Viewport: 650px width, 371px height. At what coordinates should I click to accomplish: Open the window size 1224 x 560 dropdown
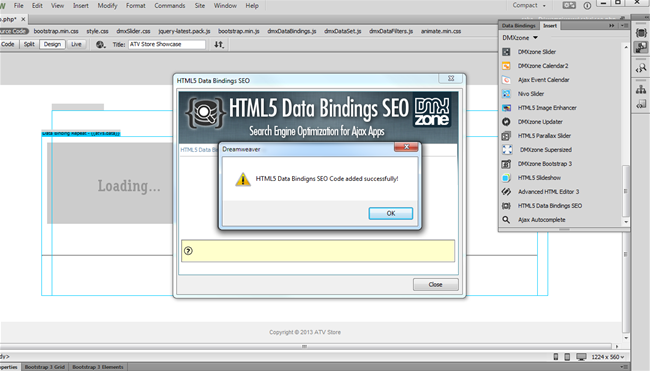click(x=608, y=357)
